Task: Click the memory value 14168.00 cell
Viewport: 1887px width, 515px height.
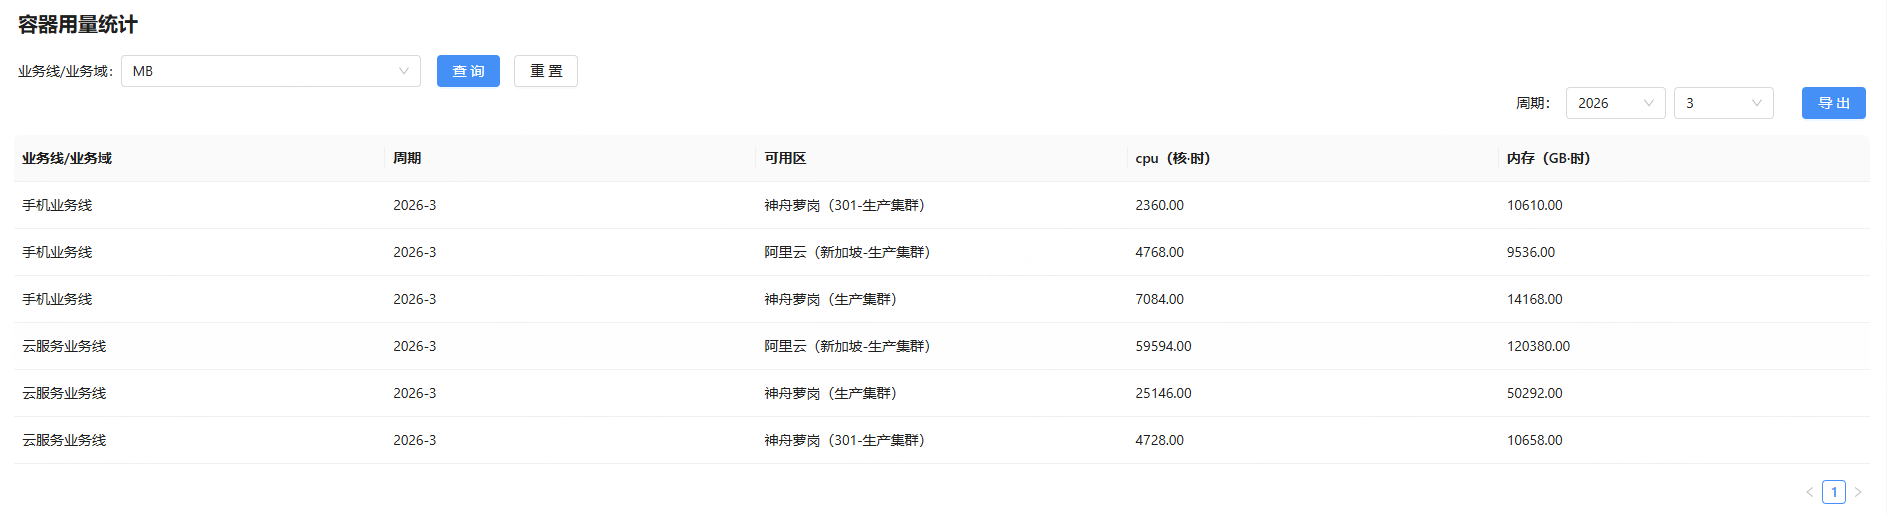Action: pos(1534,299)
